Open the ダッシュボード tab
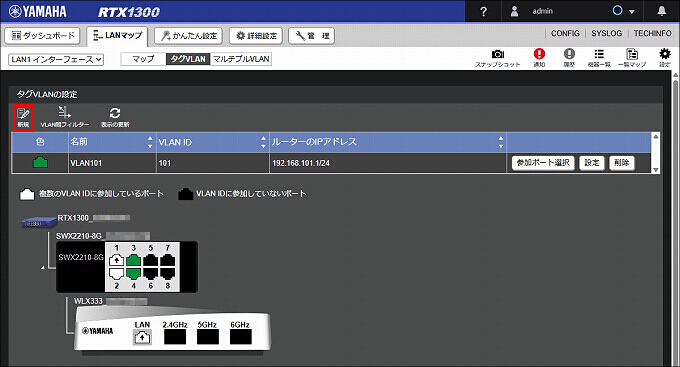Image resolution: width=680 pixels, height=367 pixels. [42, 36]
